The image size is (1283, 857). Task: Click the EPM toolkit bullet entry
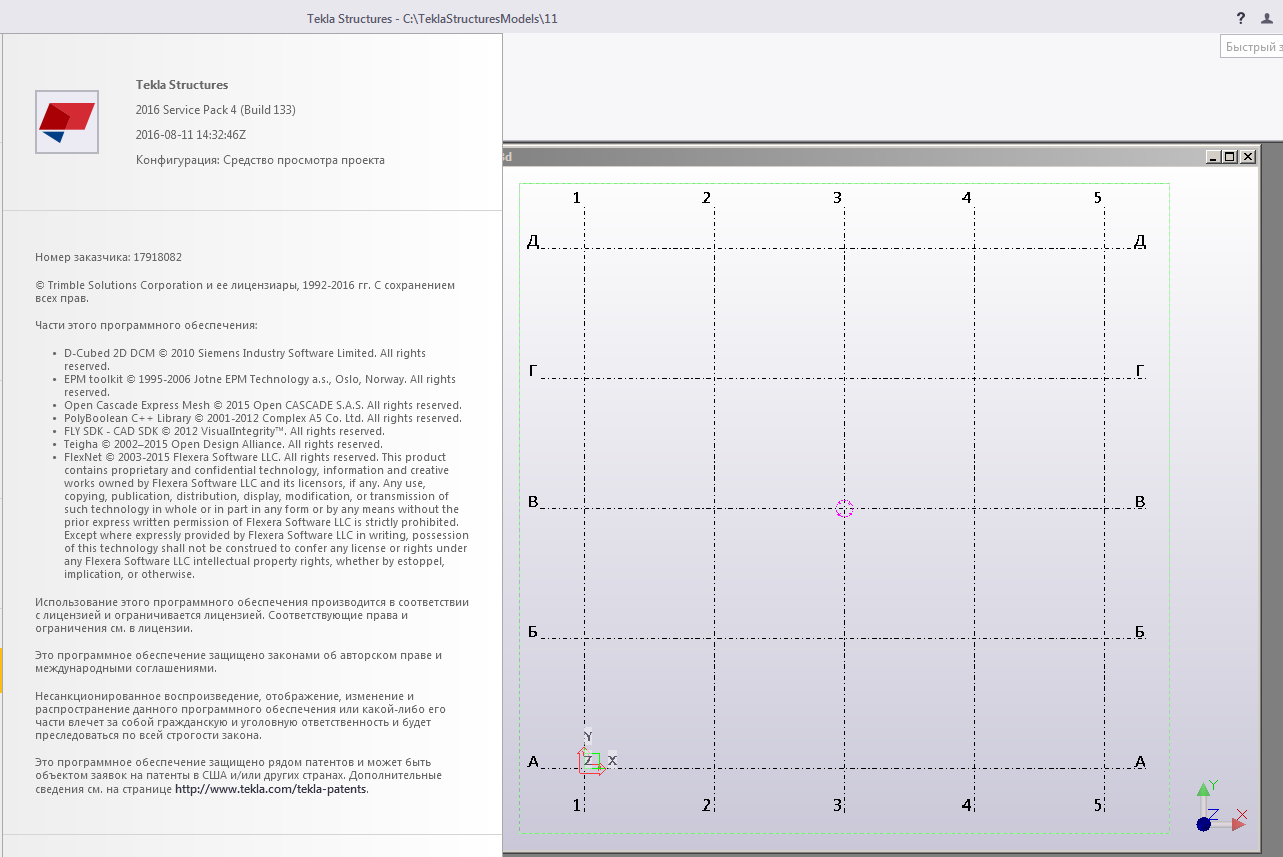tap(260, 386)
